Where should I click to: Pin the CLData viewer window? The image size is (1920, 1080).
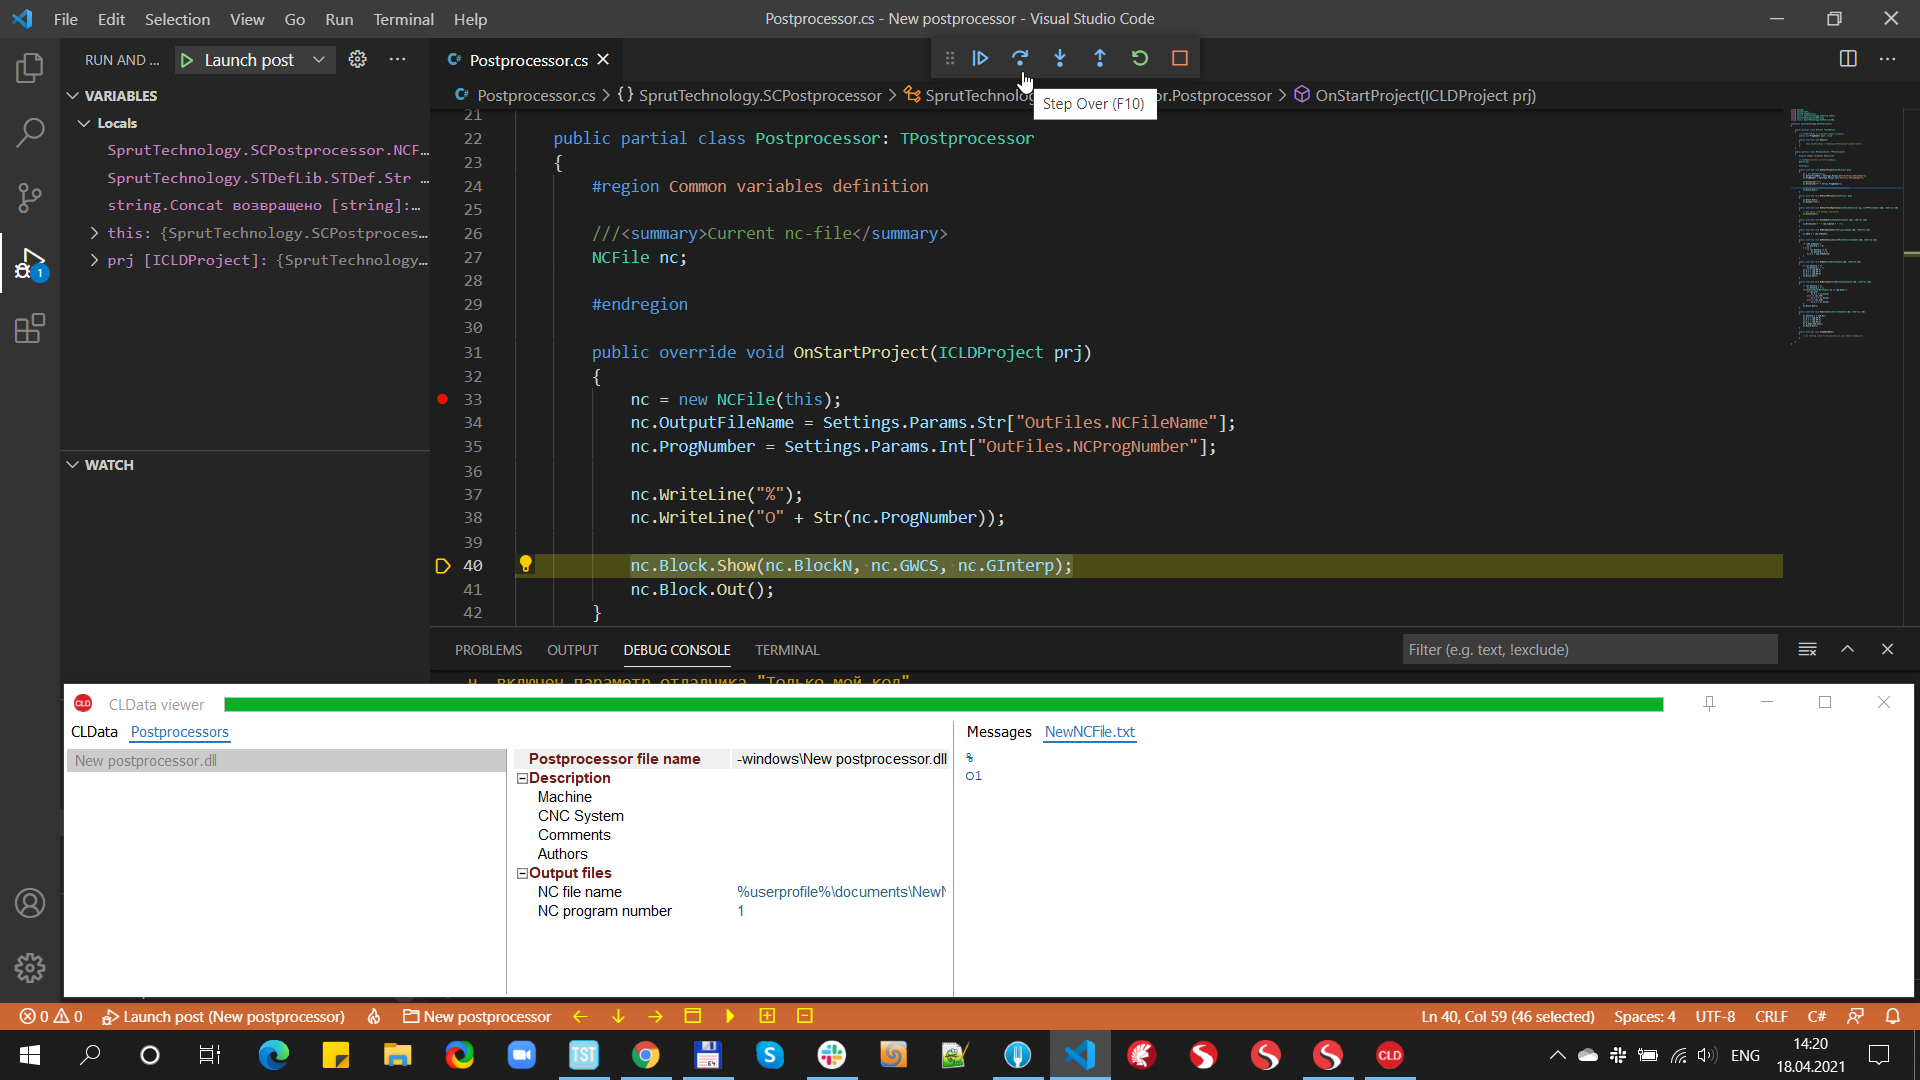[x=1710, y=703]
